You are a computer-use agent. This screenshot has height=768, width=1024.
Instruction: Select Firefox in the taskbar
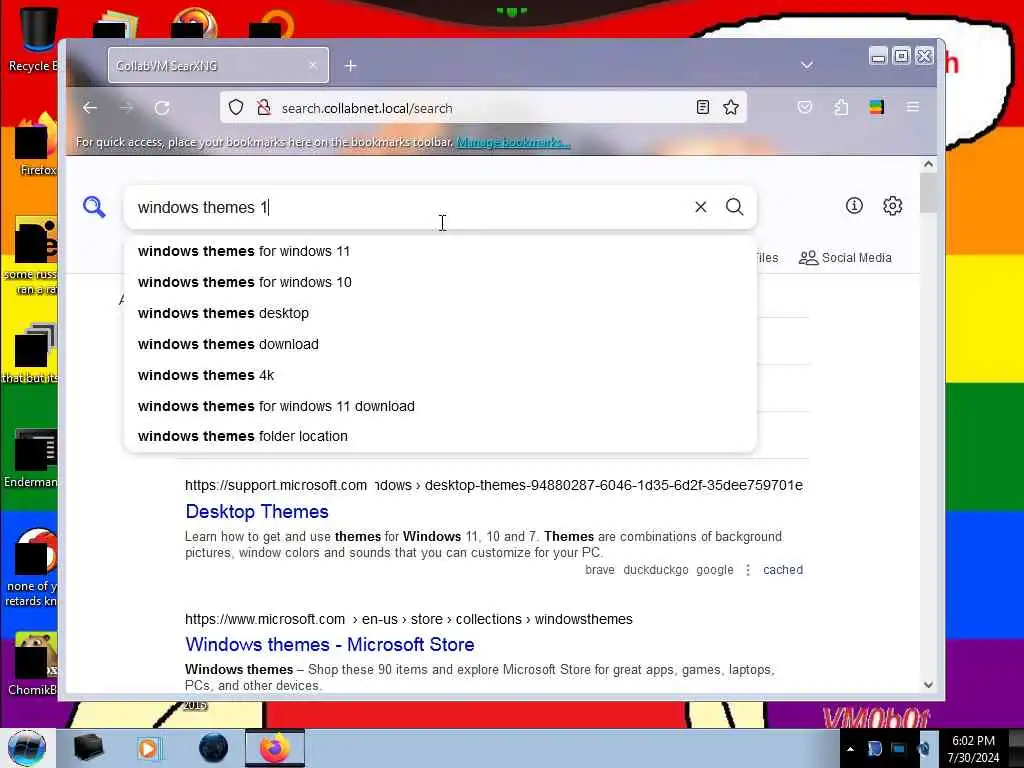coord(275,748)
